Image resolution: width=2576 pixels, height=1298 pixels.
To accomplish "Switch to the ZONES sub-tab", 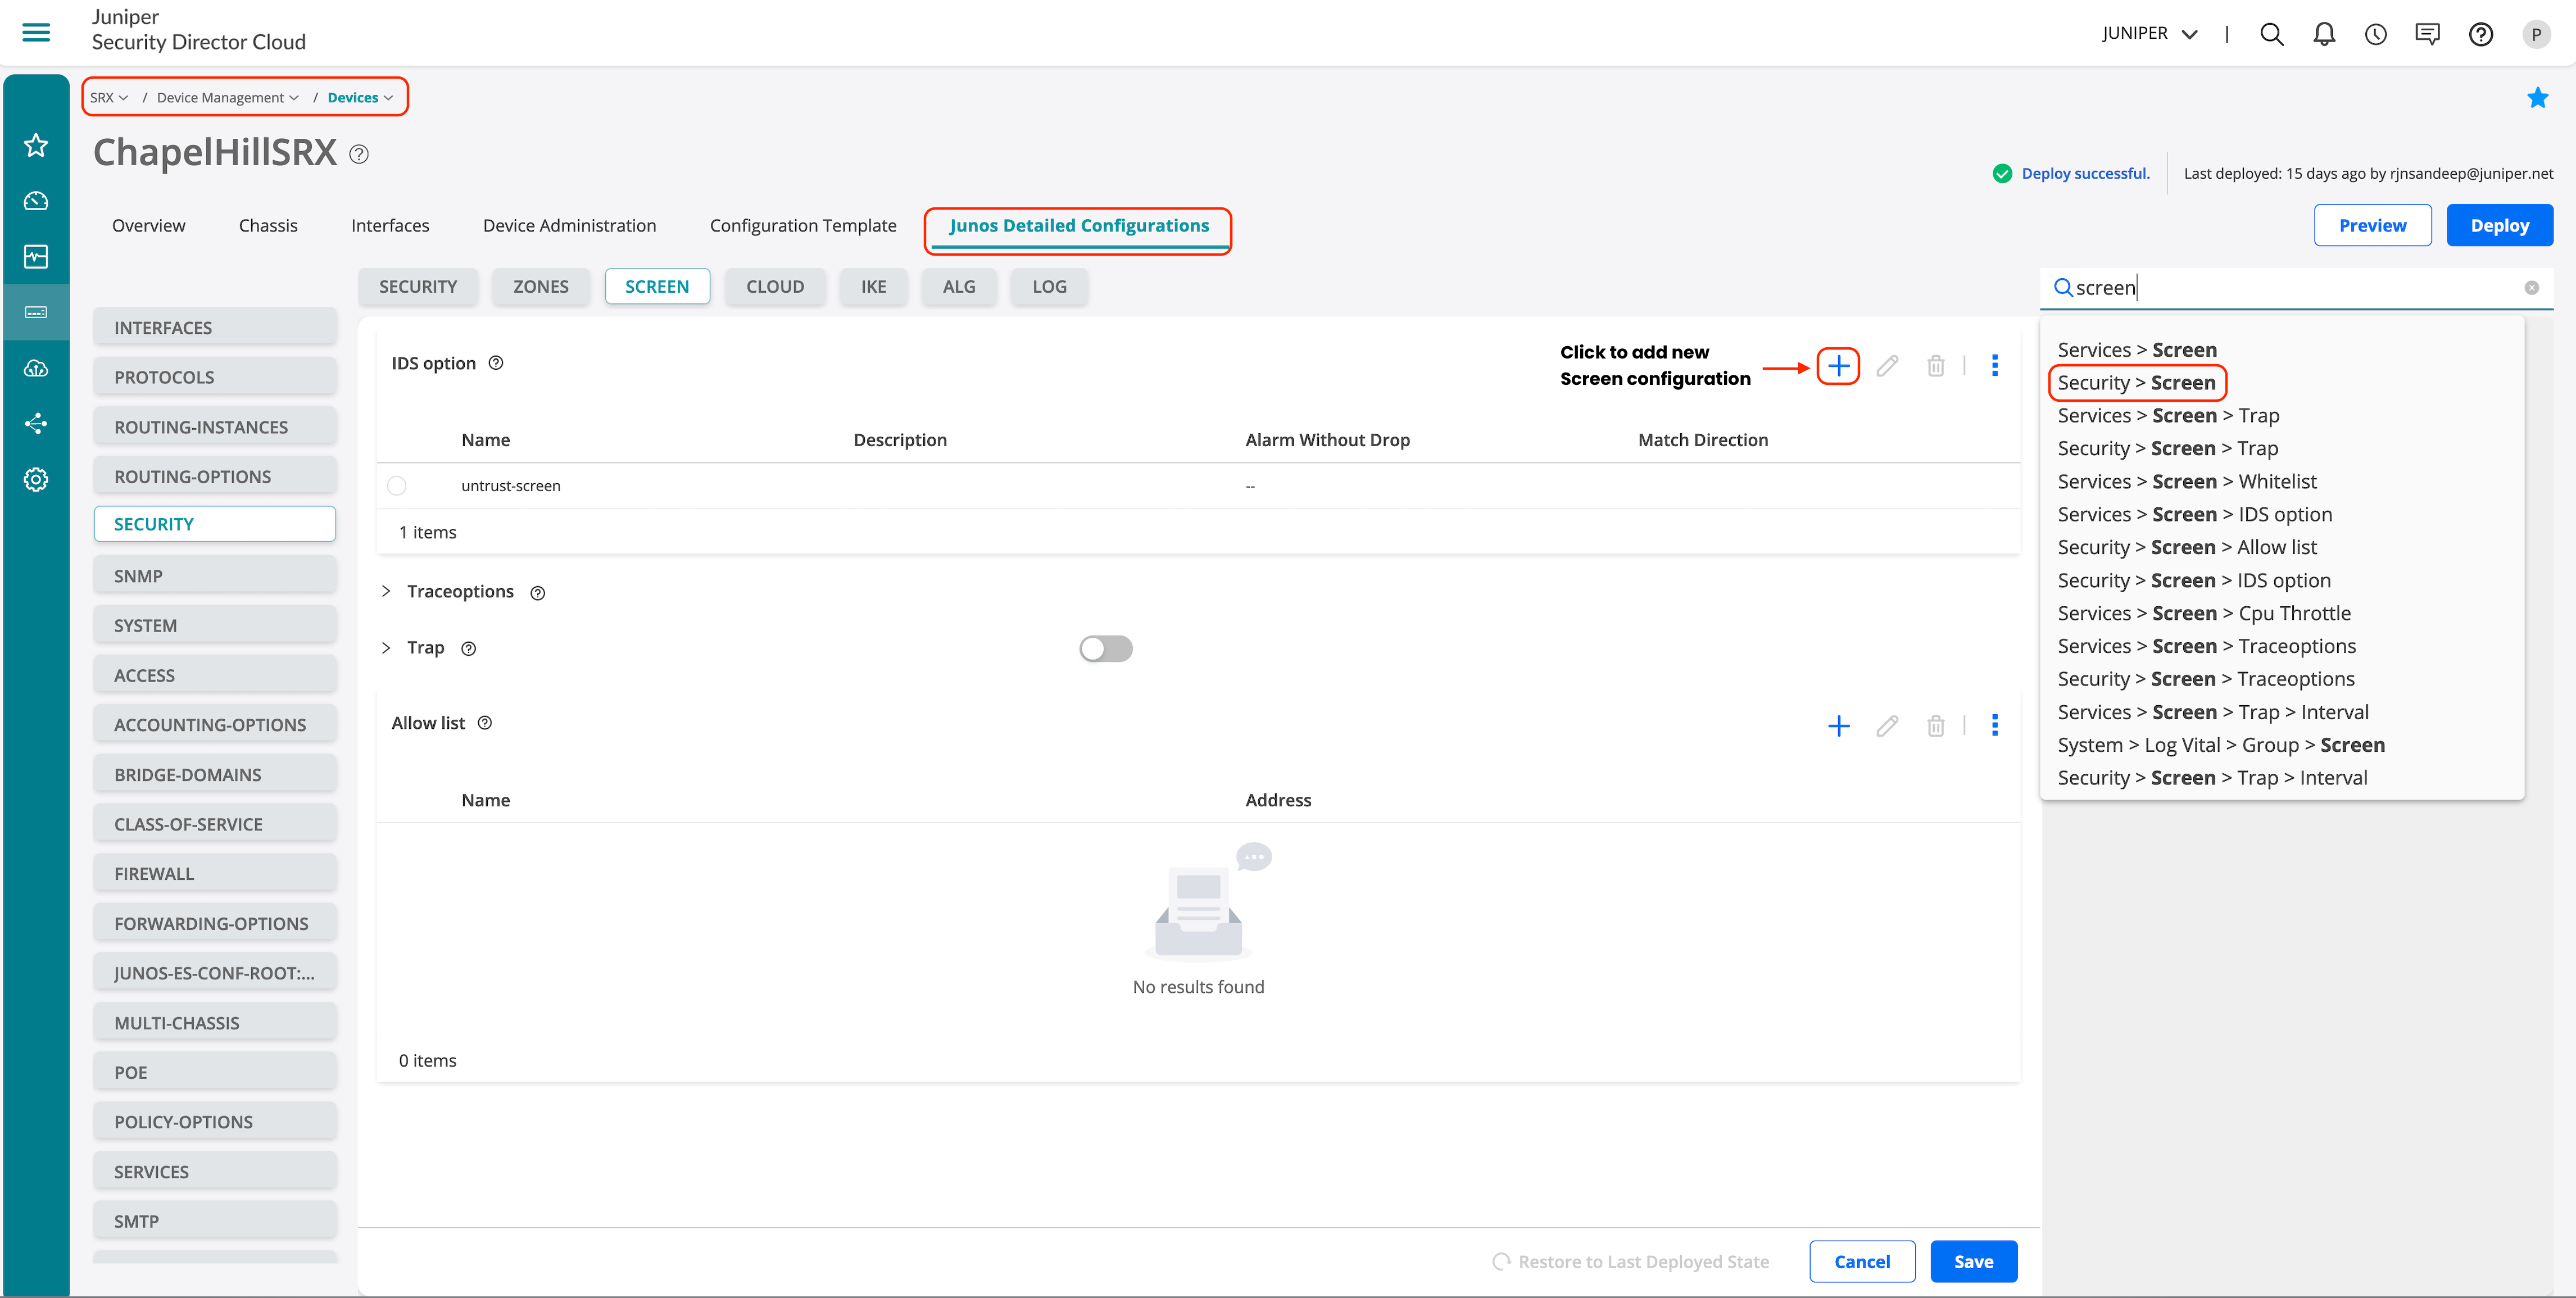I will [540, 287].
